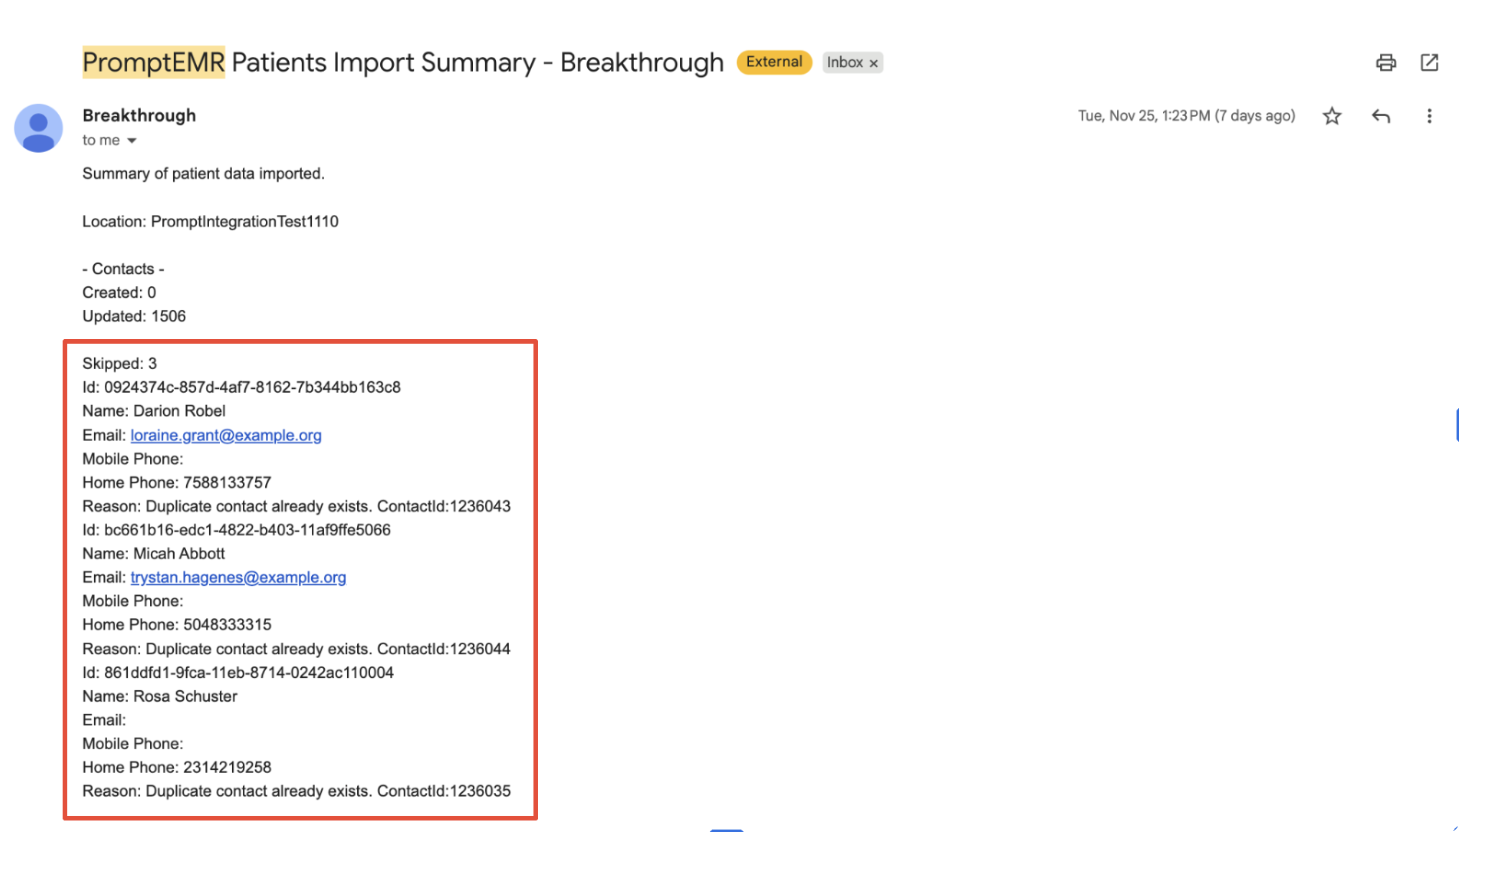Click the 'Created: 0' line
The width and height of the screenshot is (1490, 874).
tap(119, 293)
